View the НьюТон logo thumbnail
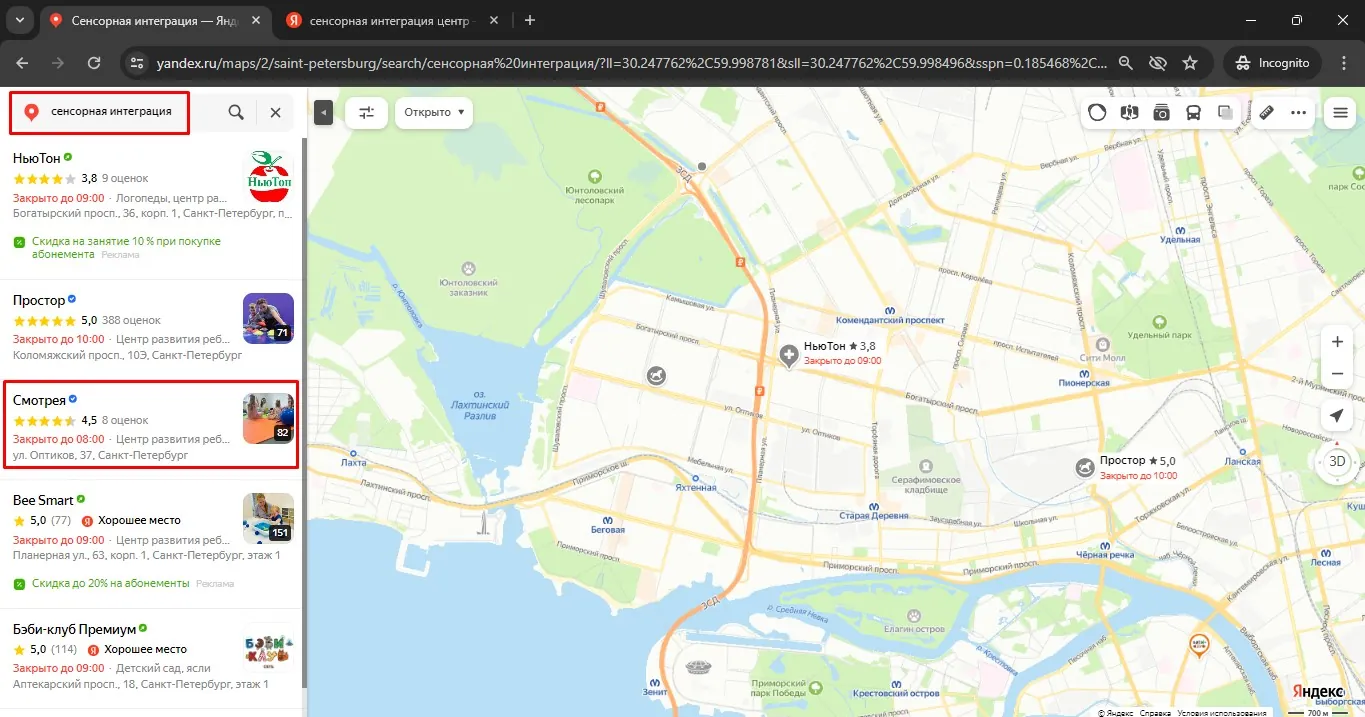The image size is (1365, 717). pos(268,176)
